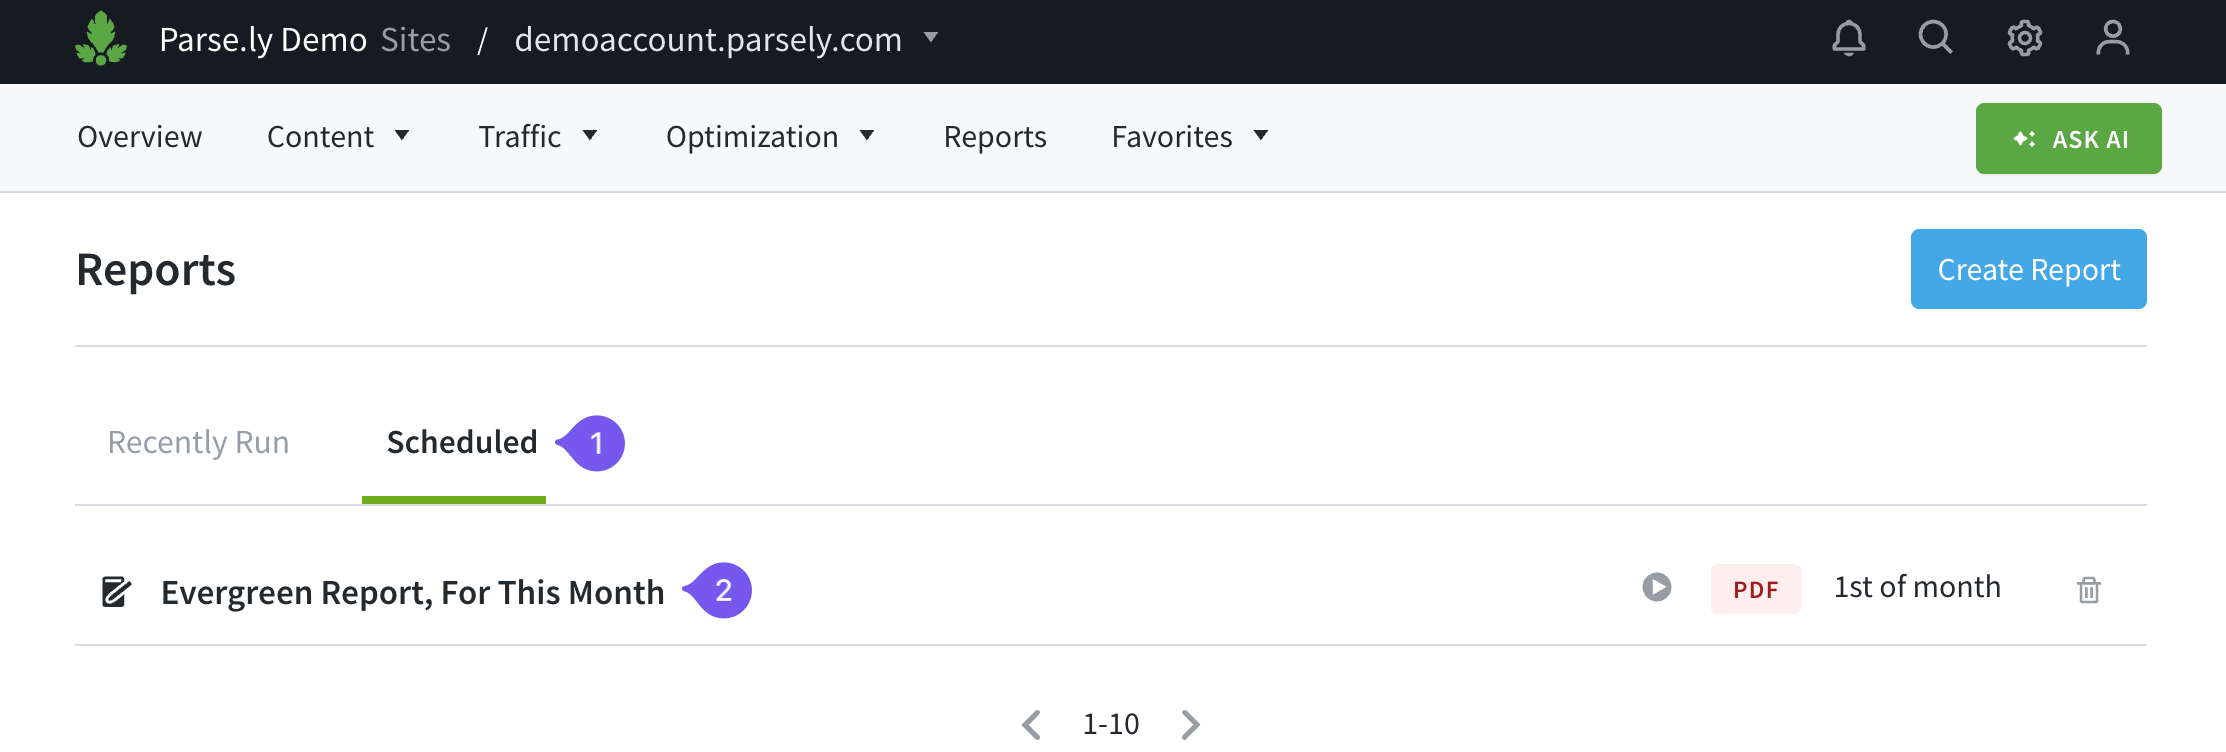
Task: Switch to the Recently Run tab
Action: tap(198, 442)
